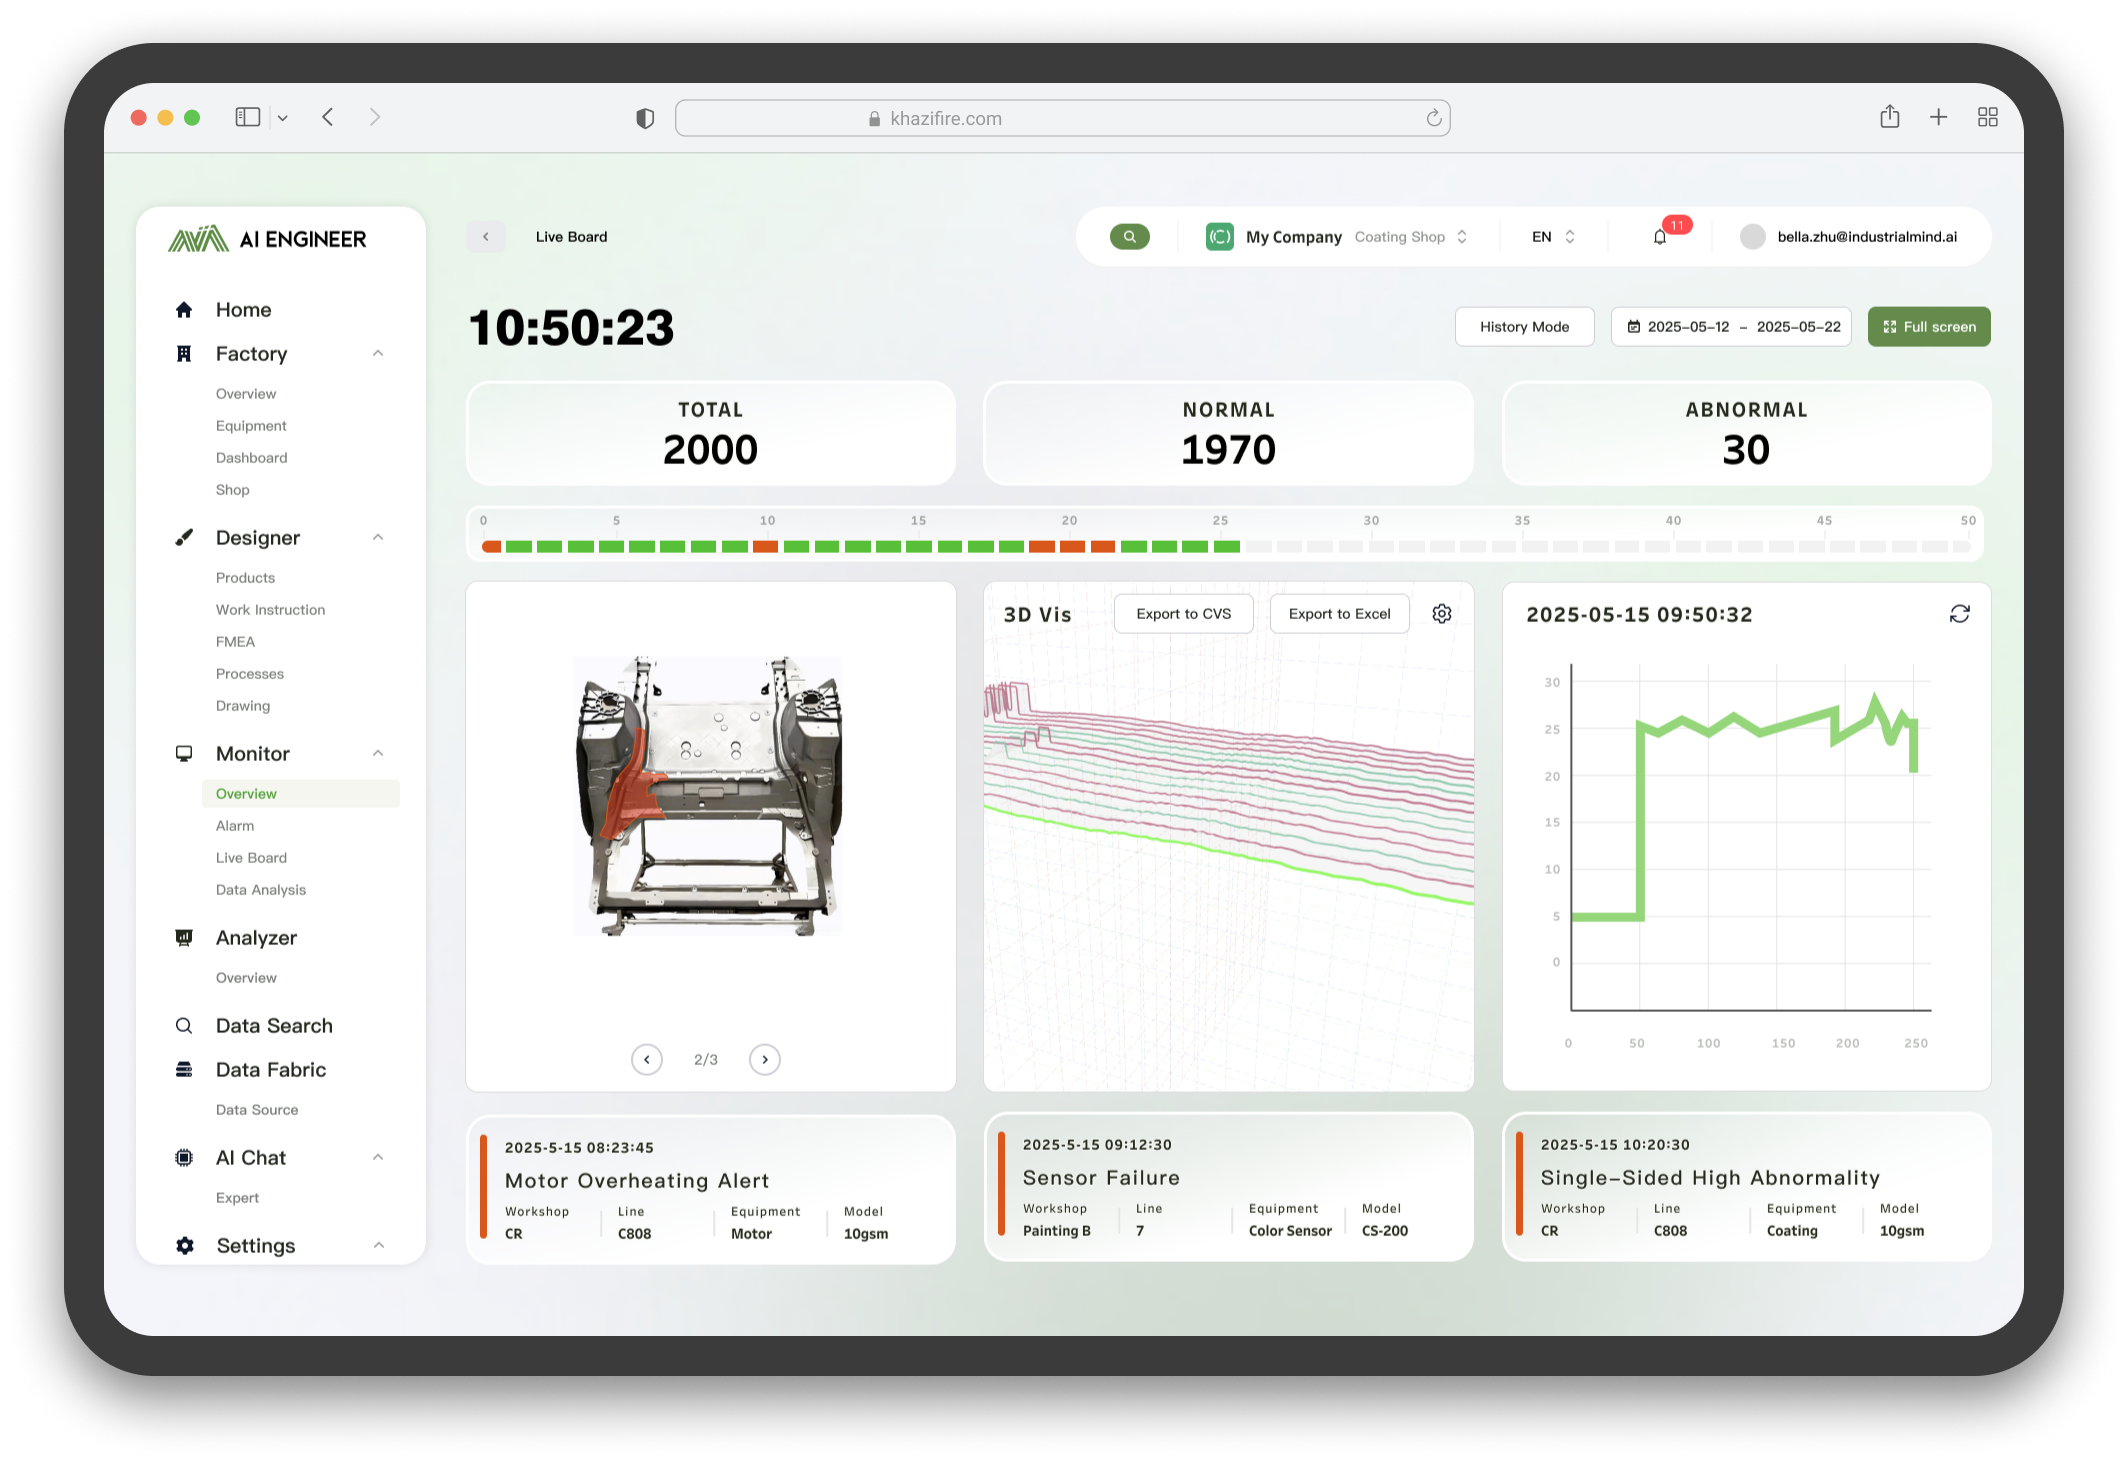Click the notification bell icon

[x=1660, y=237]
